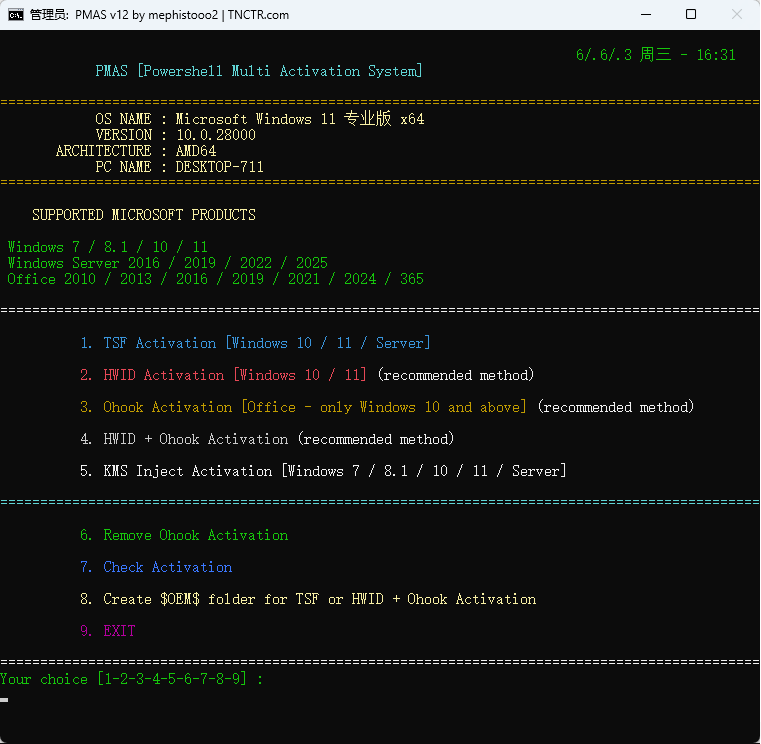Select option 5 KMS Inject Activation
Viewport: 761px width, 744px height.
(x=323, y=471)
